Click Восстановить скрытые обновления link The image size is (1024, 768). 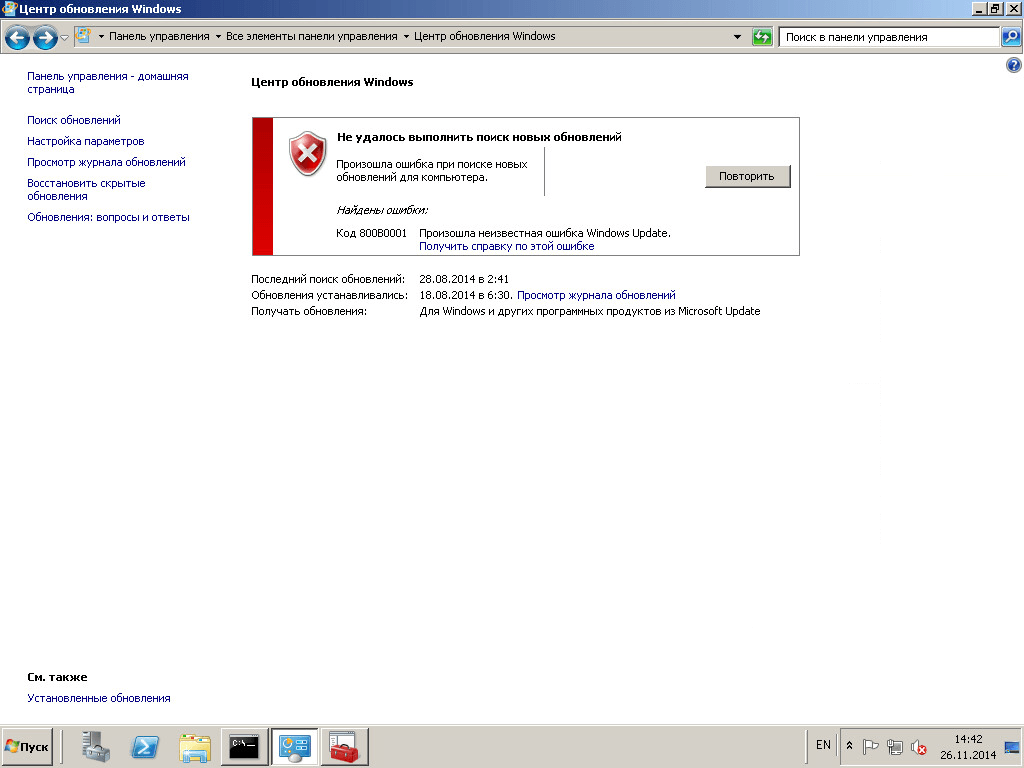(86, 189)
